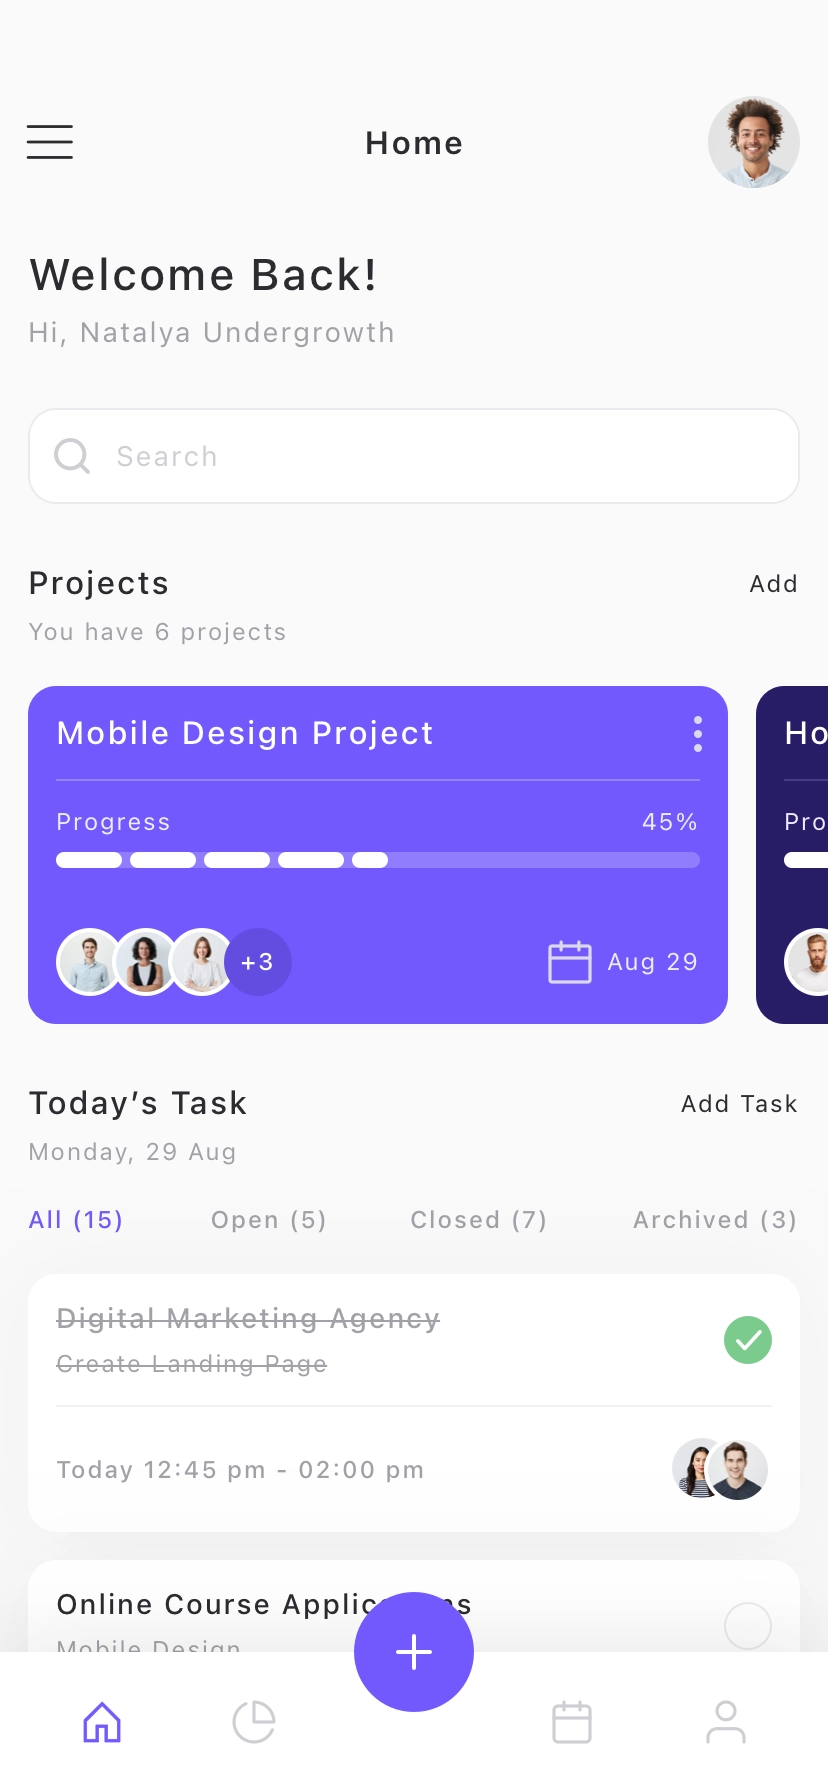
Task: Select the All (15) tab
Action: point(76,1220)
